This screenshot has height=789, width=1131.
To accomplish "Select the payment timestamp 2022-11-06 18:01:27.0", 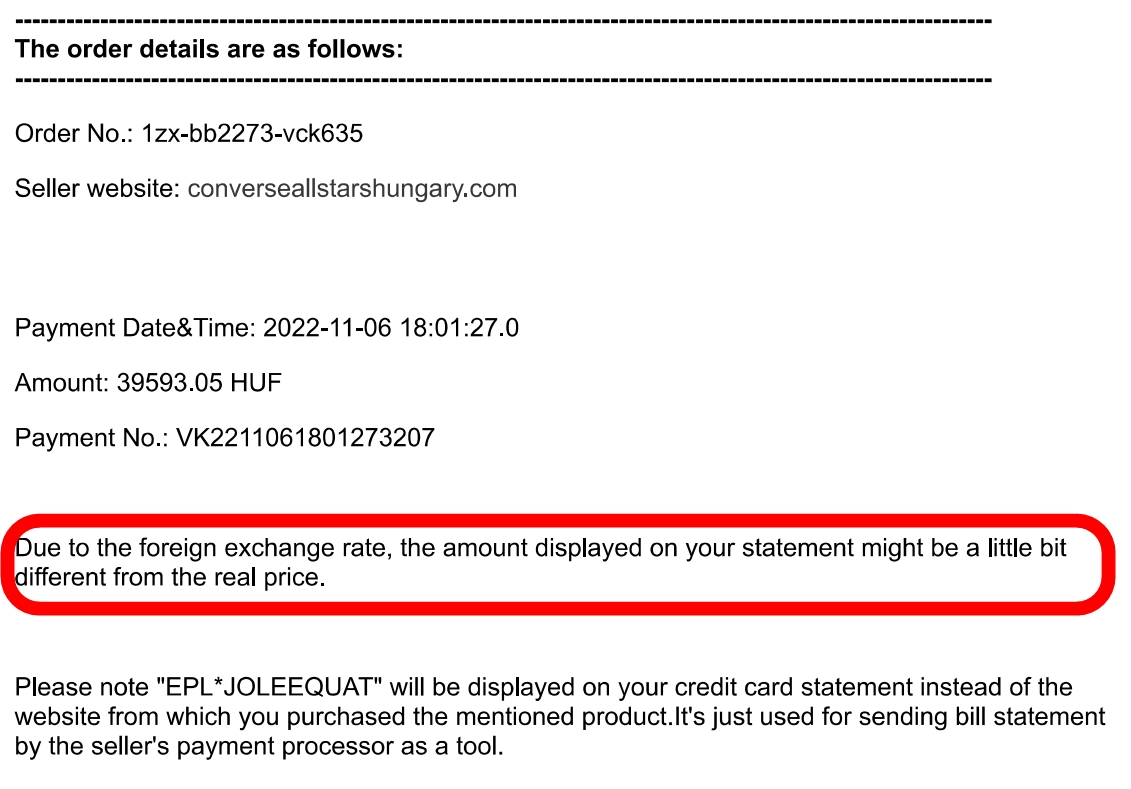I will 391,328.
